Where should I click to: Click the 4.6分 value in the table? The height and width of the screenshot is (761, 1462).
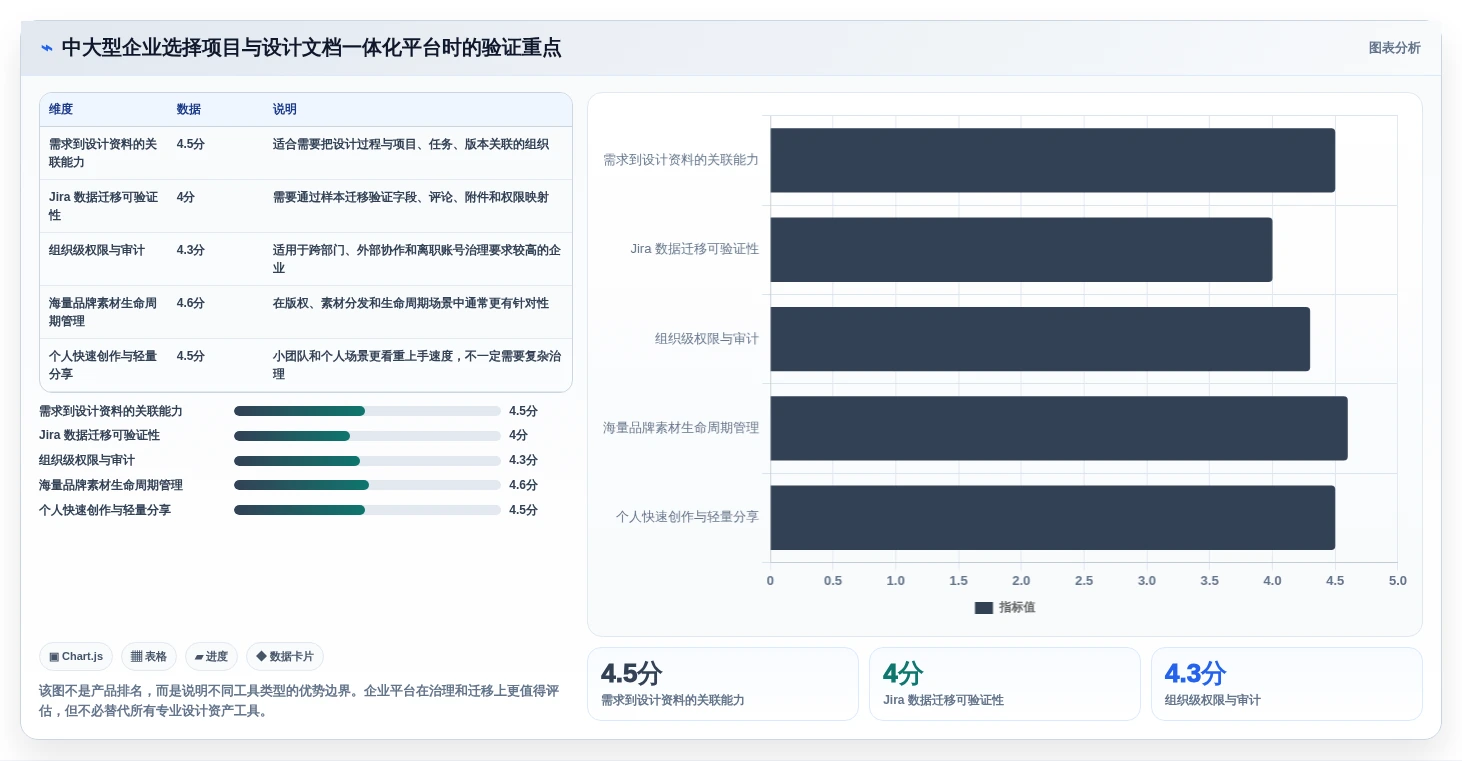191,303
